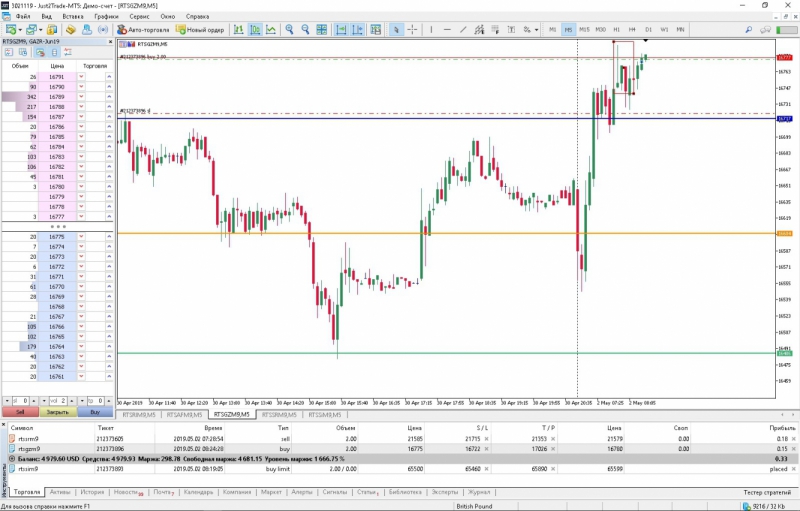The image size is (800, 511).
Task: Switch chart to candlestick mode
Action: 255,30
